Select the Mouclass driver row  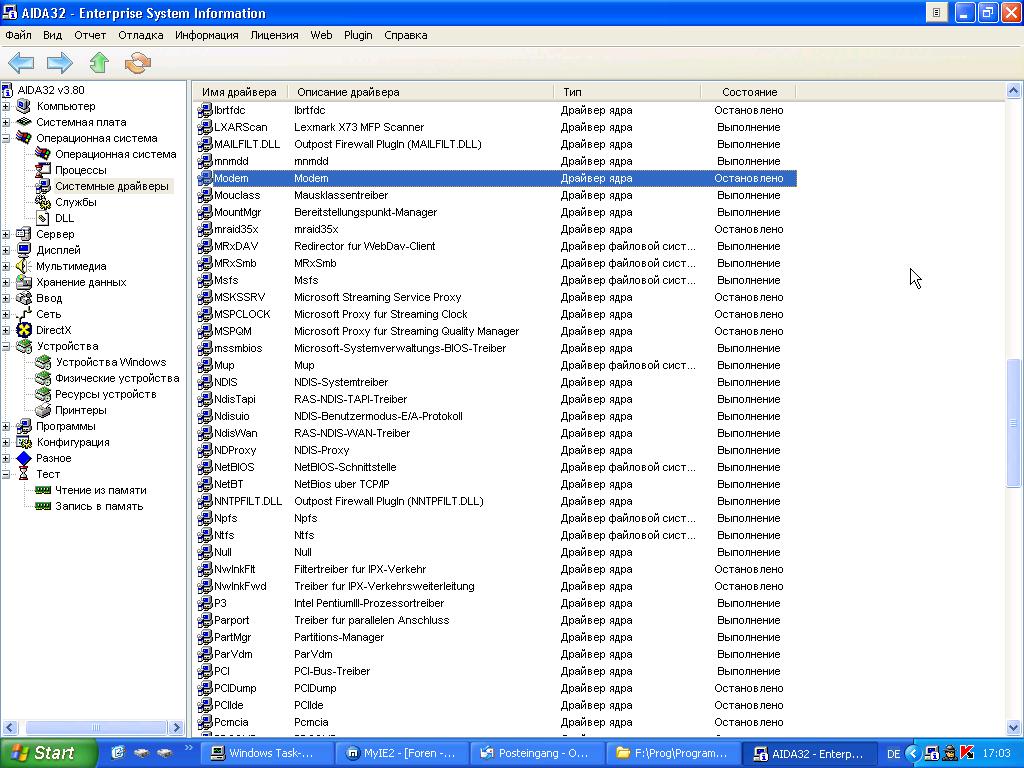(x=496, y=195)
